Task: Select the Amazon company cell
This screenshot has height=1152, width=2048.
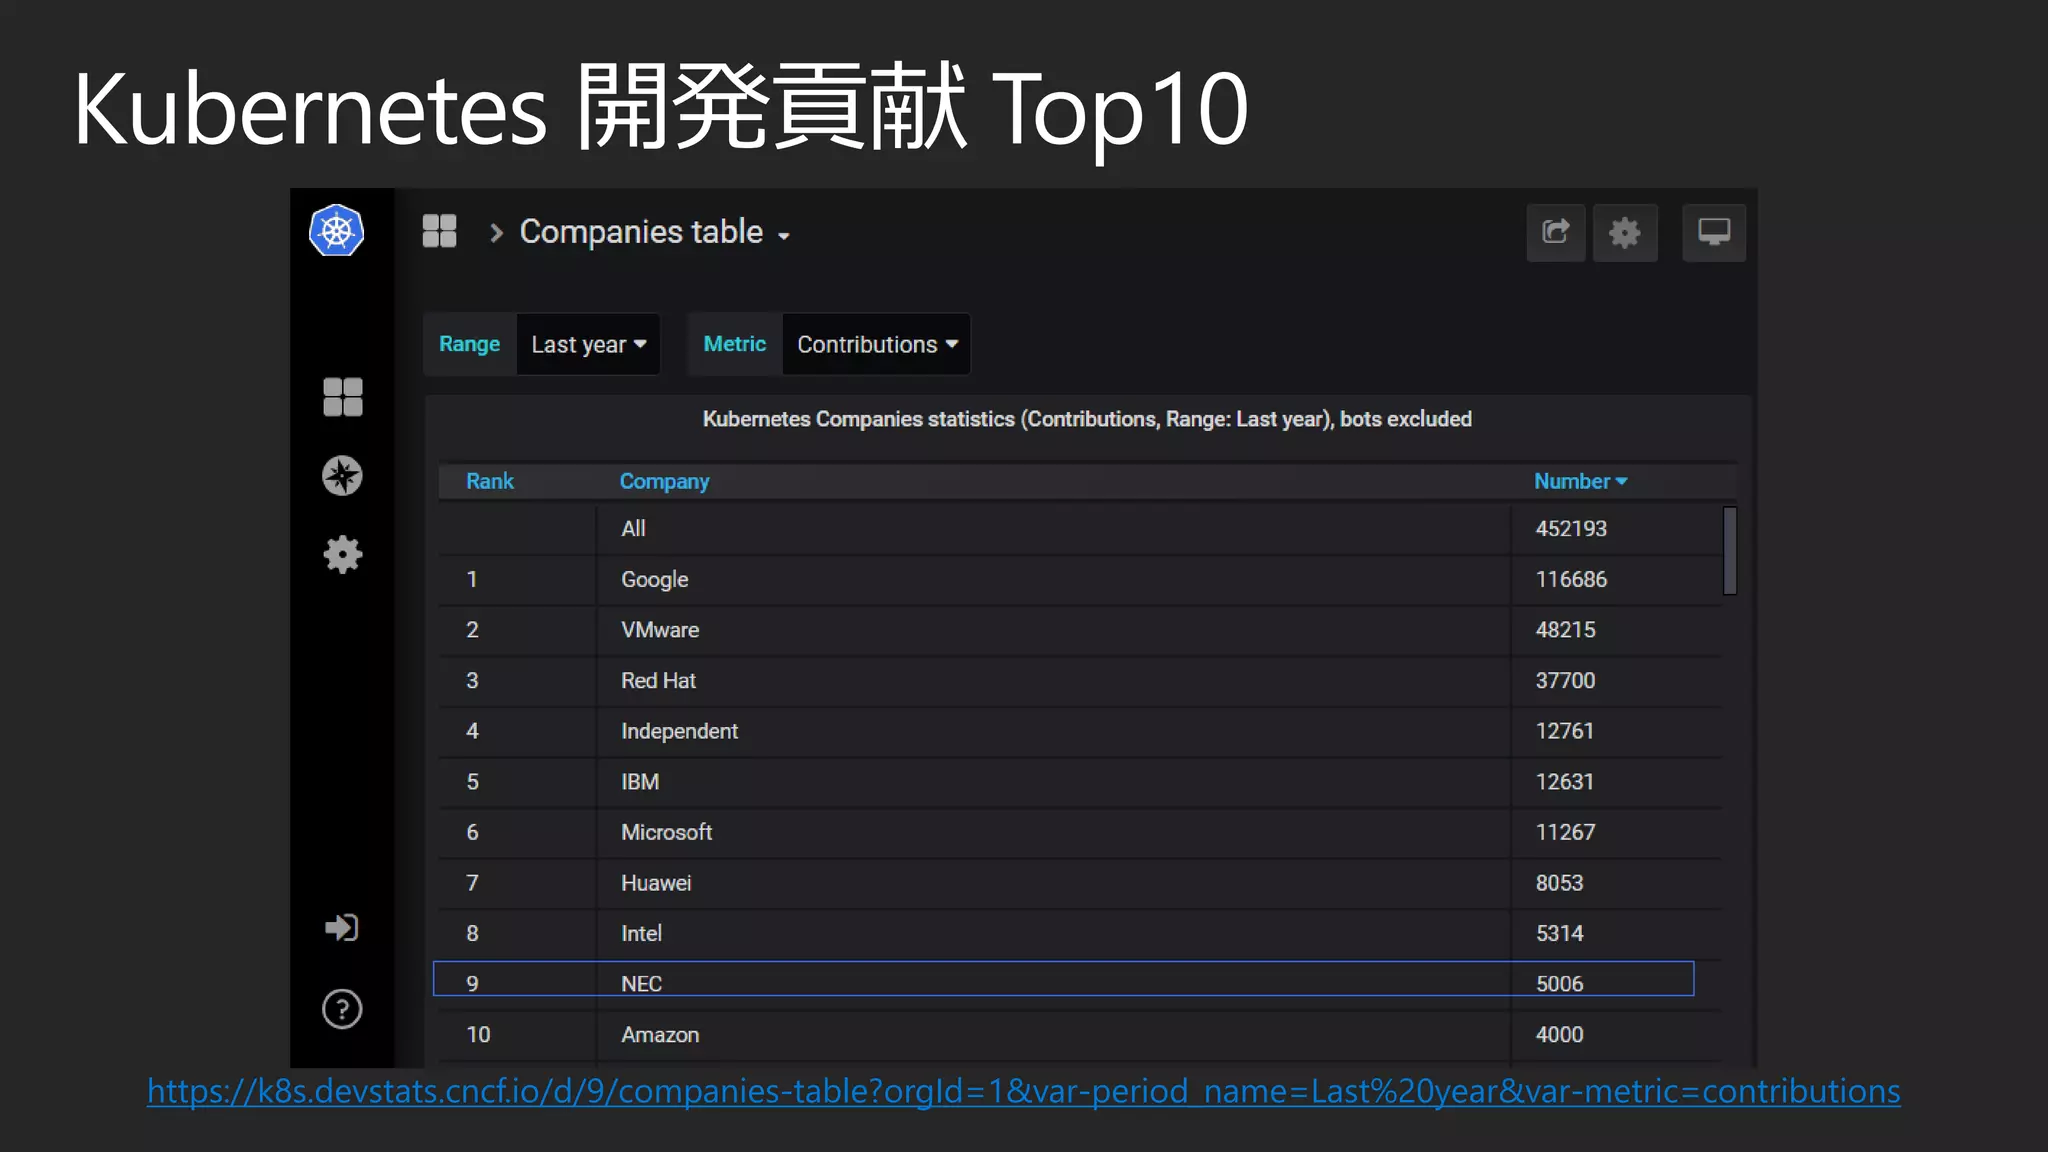Action: [1053, 1035]
